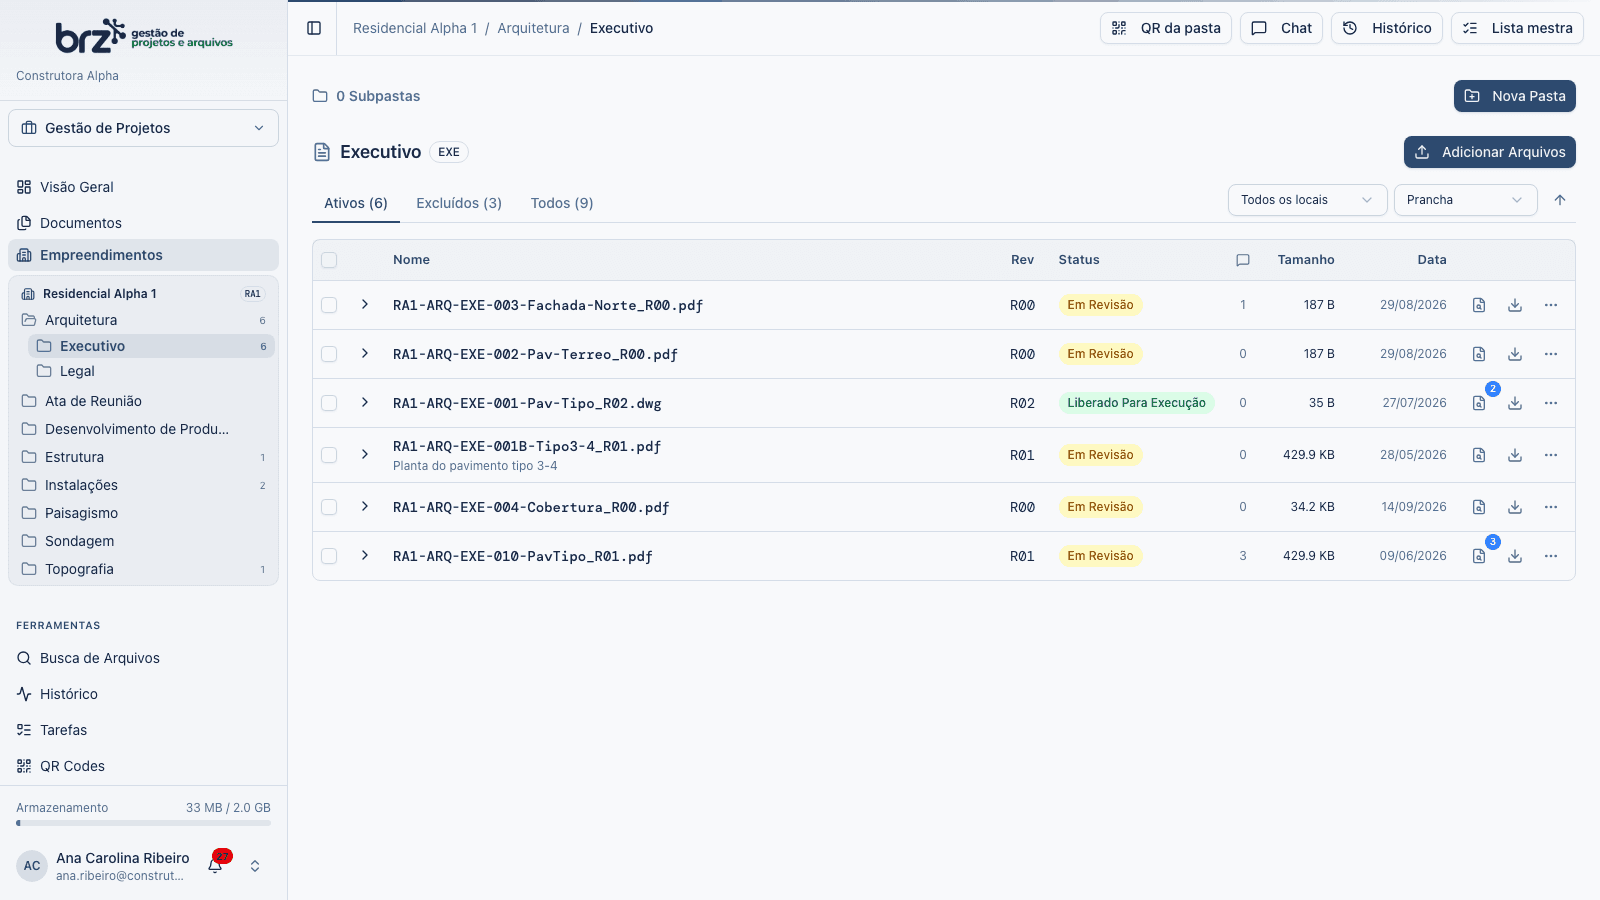Open Busca de Arquivos tool
Viewport: 1600px width, 900px height.
144,658
